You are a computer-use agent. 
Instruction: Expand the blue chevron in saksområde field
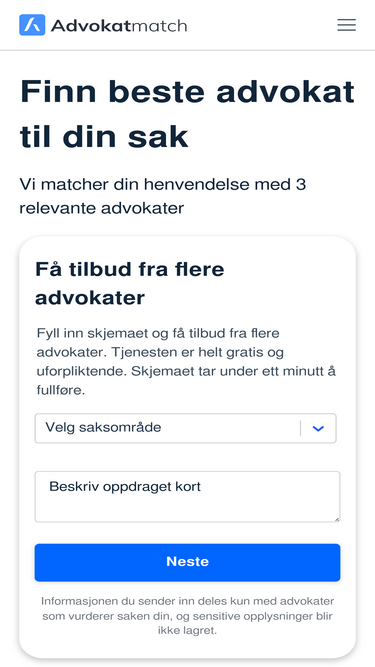[318, 428]
